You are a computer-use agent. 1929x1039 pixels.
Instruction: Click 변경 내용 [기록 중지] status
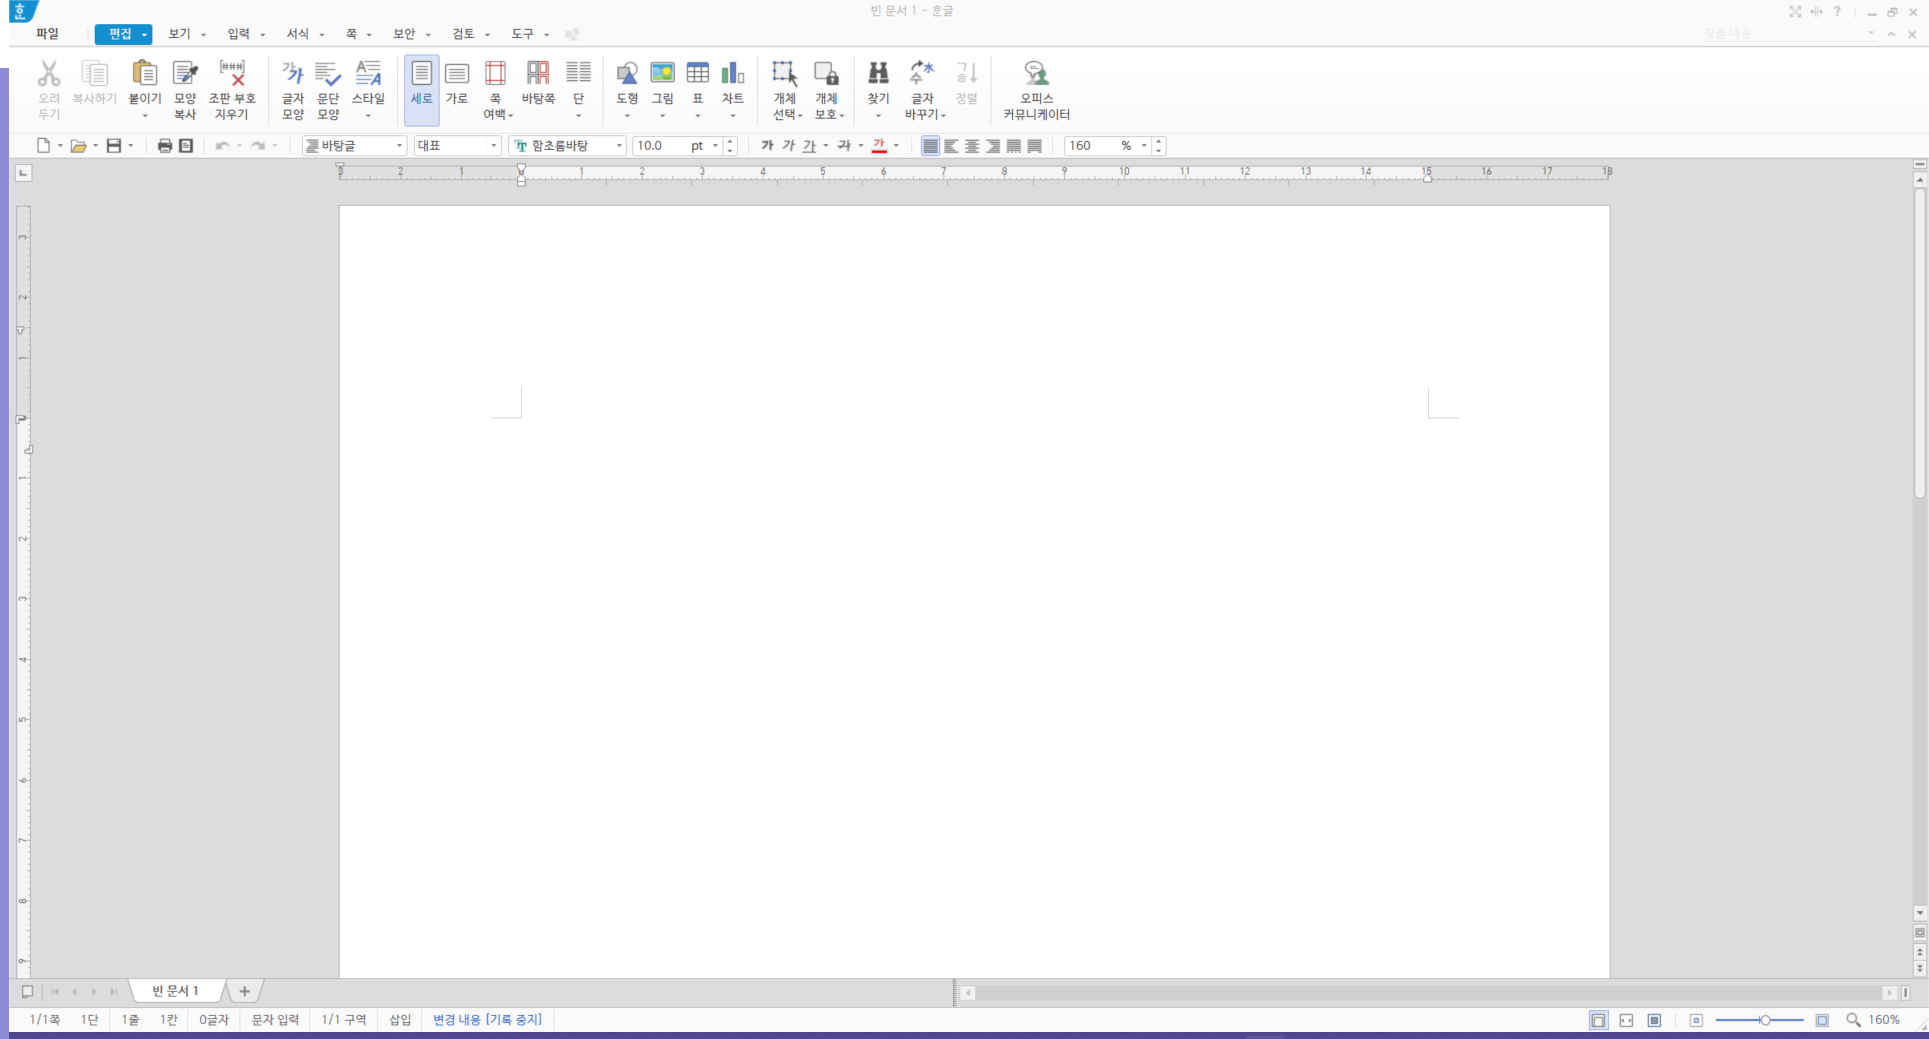click(487, 1020)
